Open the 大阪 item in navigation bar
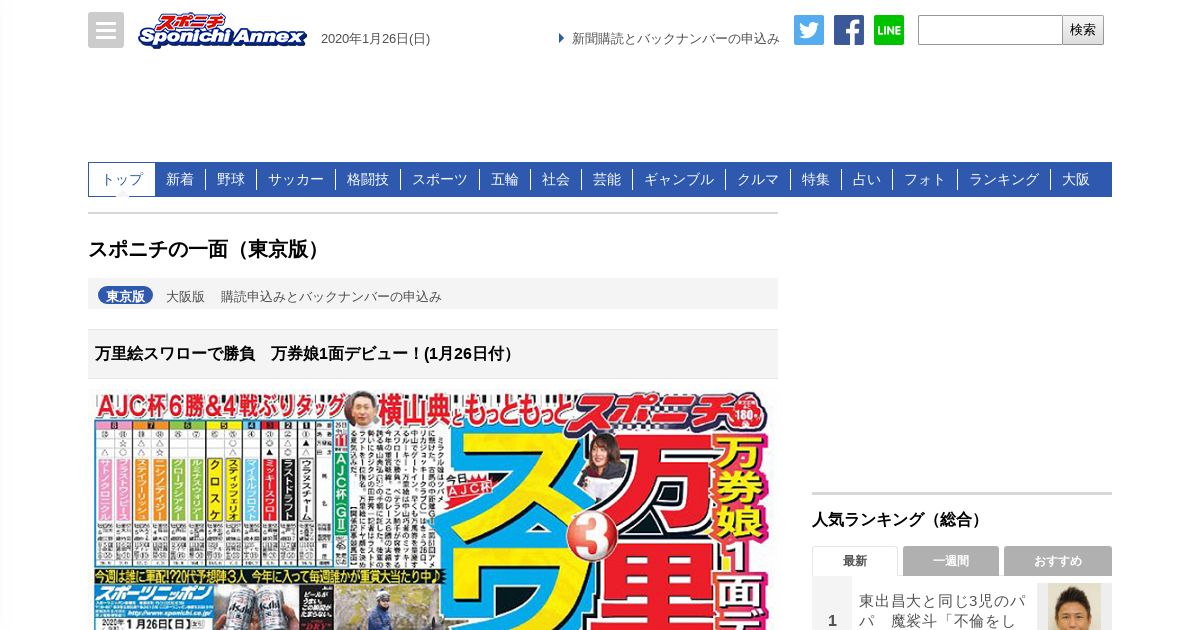The image size is (1200, 630). click(1076, 179)
